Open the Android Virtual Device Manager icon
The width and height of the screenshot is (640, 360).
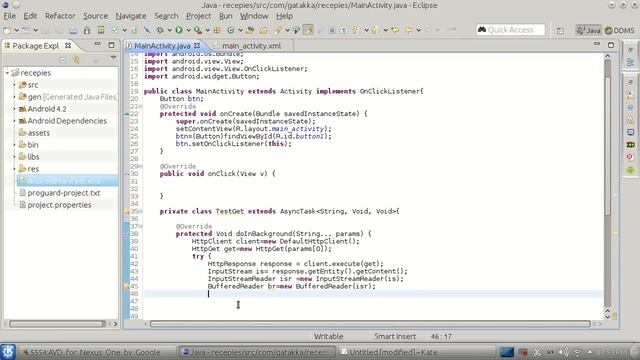tap(101, 30)
